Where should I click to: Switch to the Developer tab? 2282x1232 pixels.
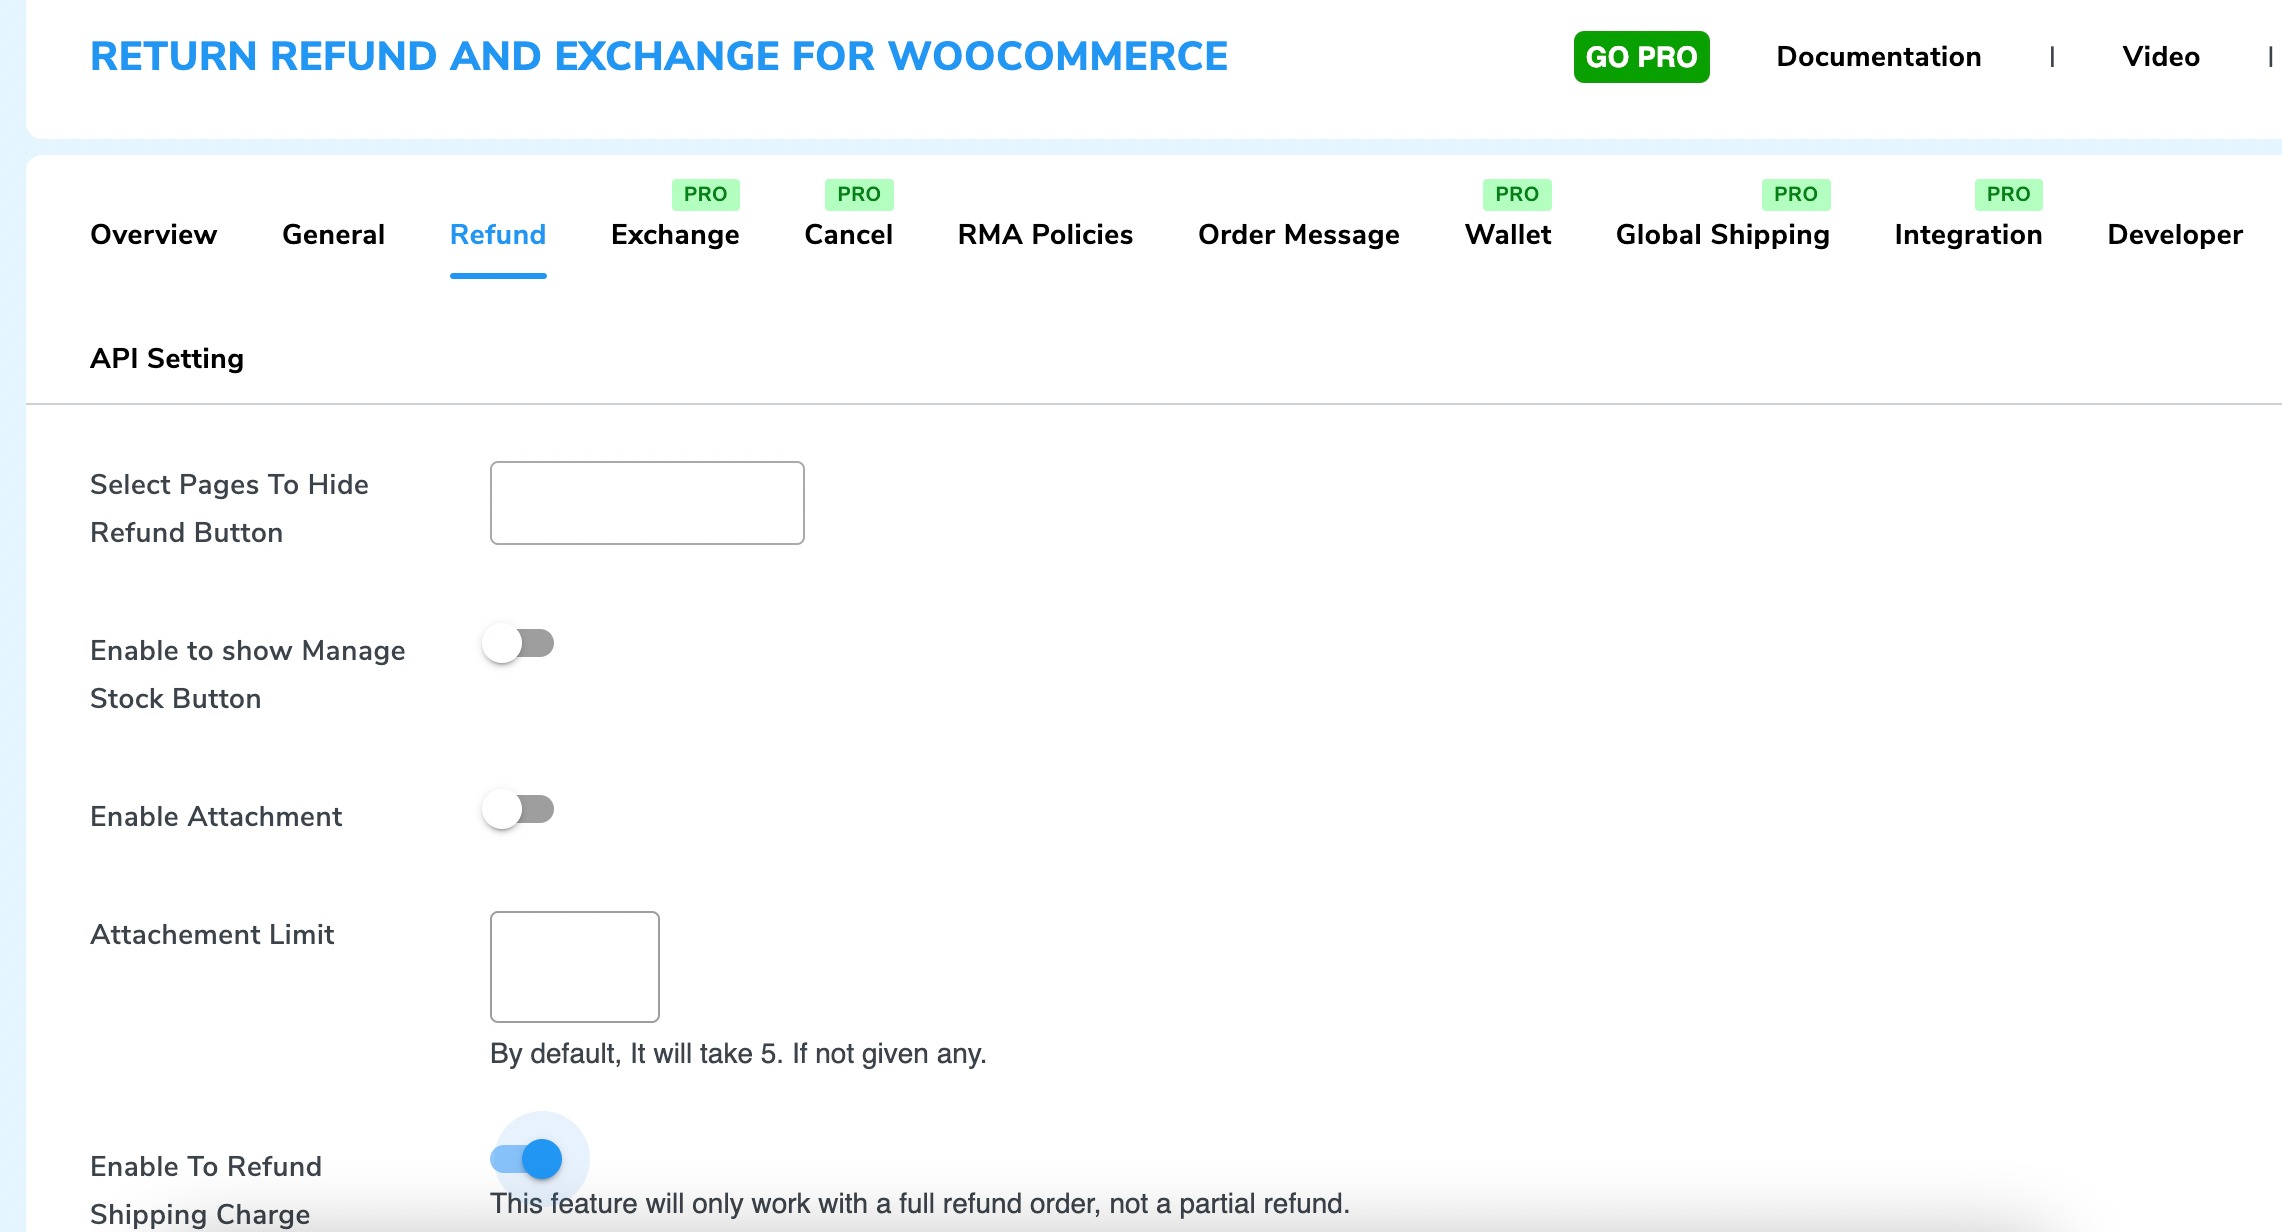point(2175,234)
